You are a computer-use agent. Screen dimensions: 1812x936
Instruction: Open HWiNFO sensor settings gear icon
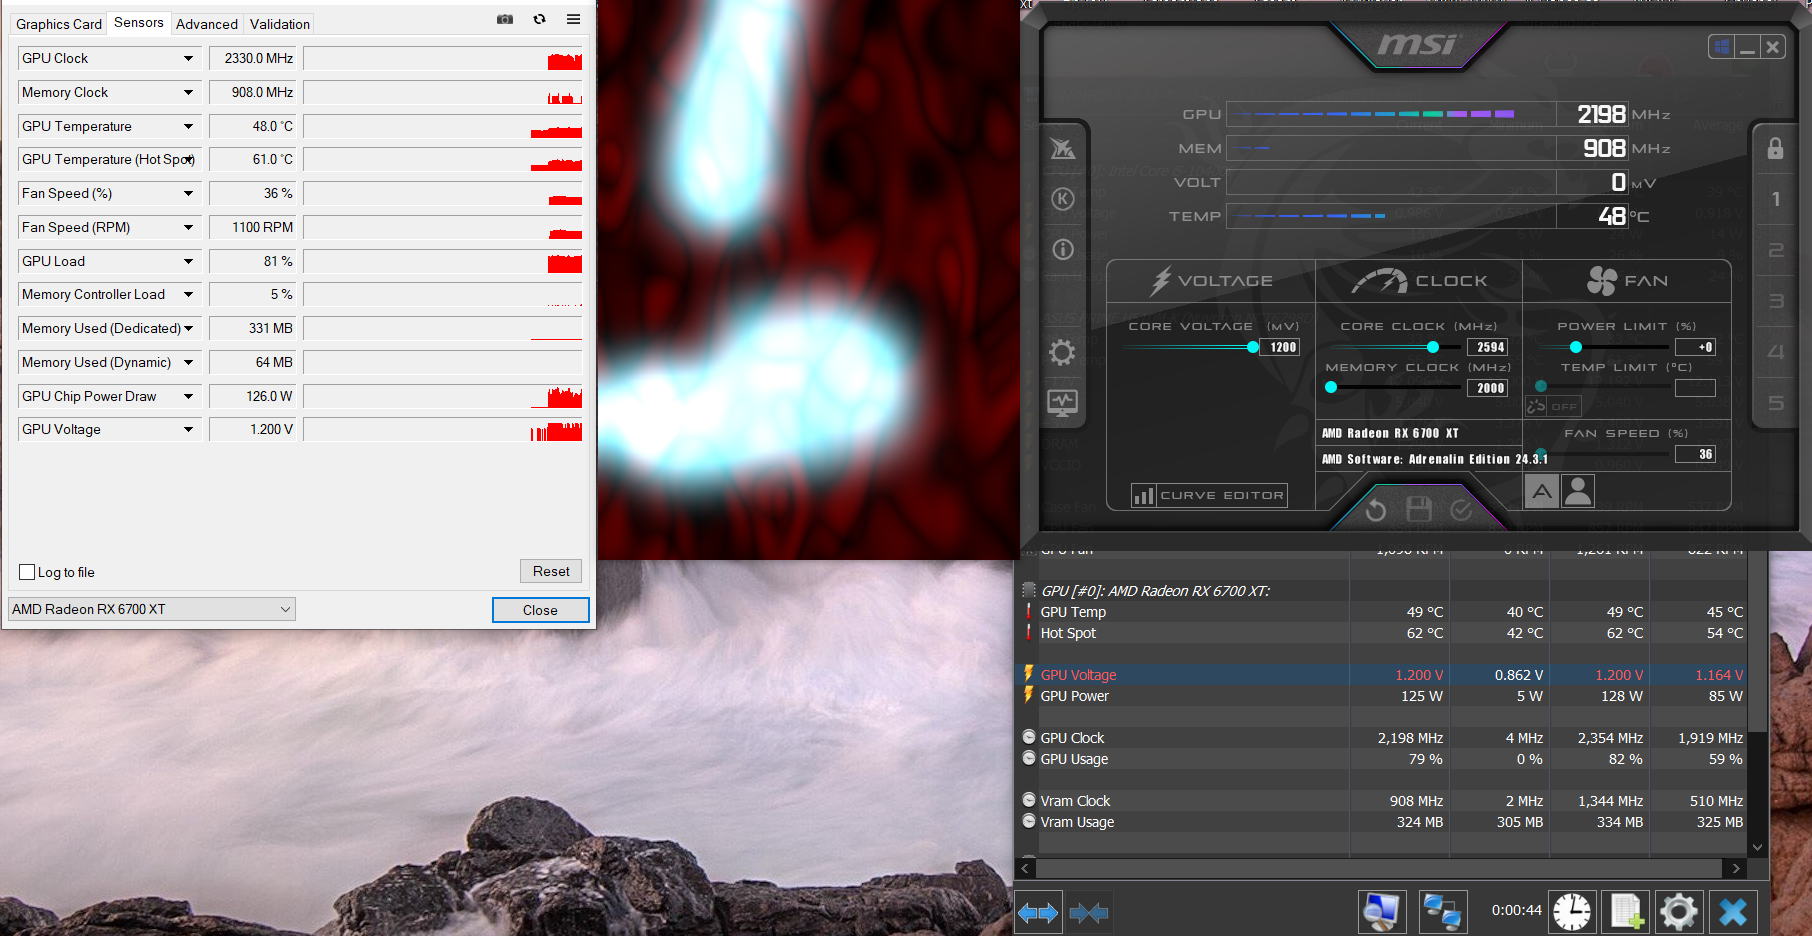[x=1679, y=912]
